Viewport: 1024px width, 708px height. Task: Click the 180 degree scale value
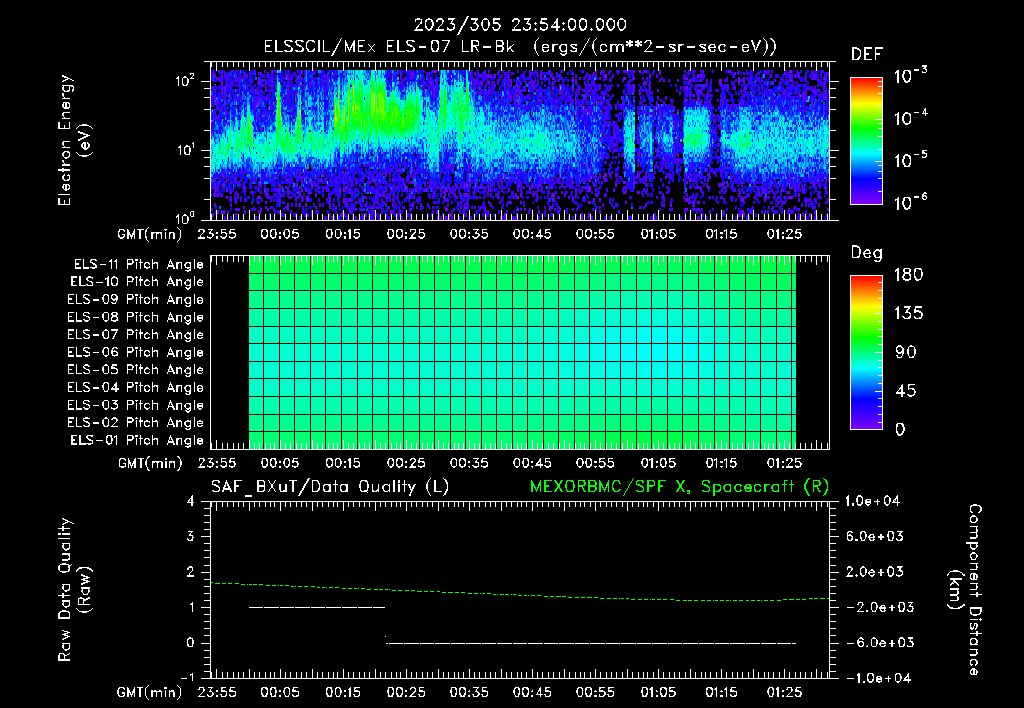[908, 275]
